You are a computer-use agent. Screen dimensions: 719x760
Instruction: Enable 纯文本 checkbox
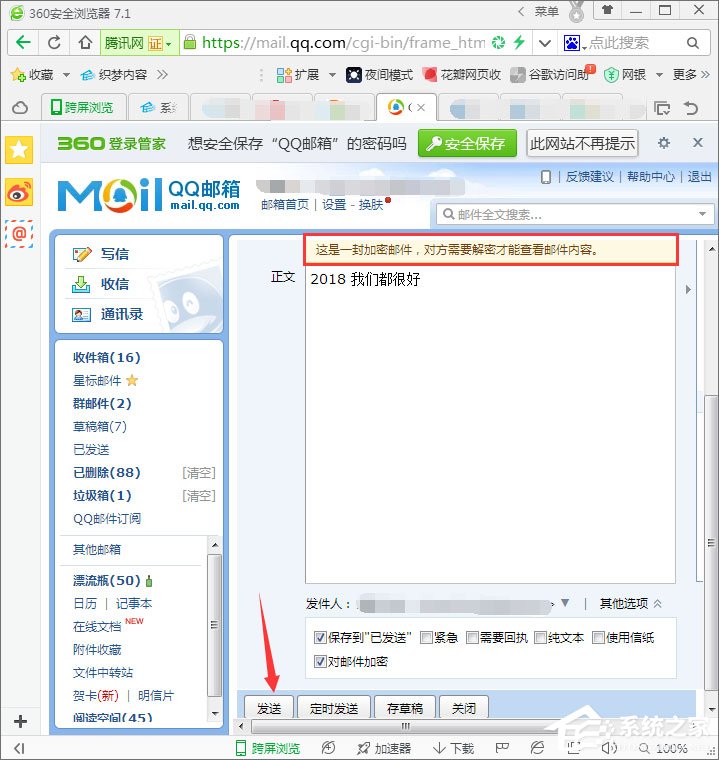(x=540, y=637)
